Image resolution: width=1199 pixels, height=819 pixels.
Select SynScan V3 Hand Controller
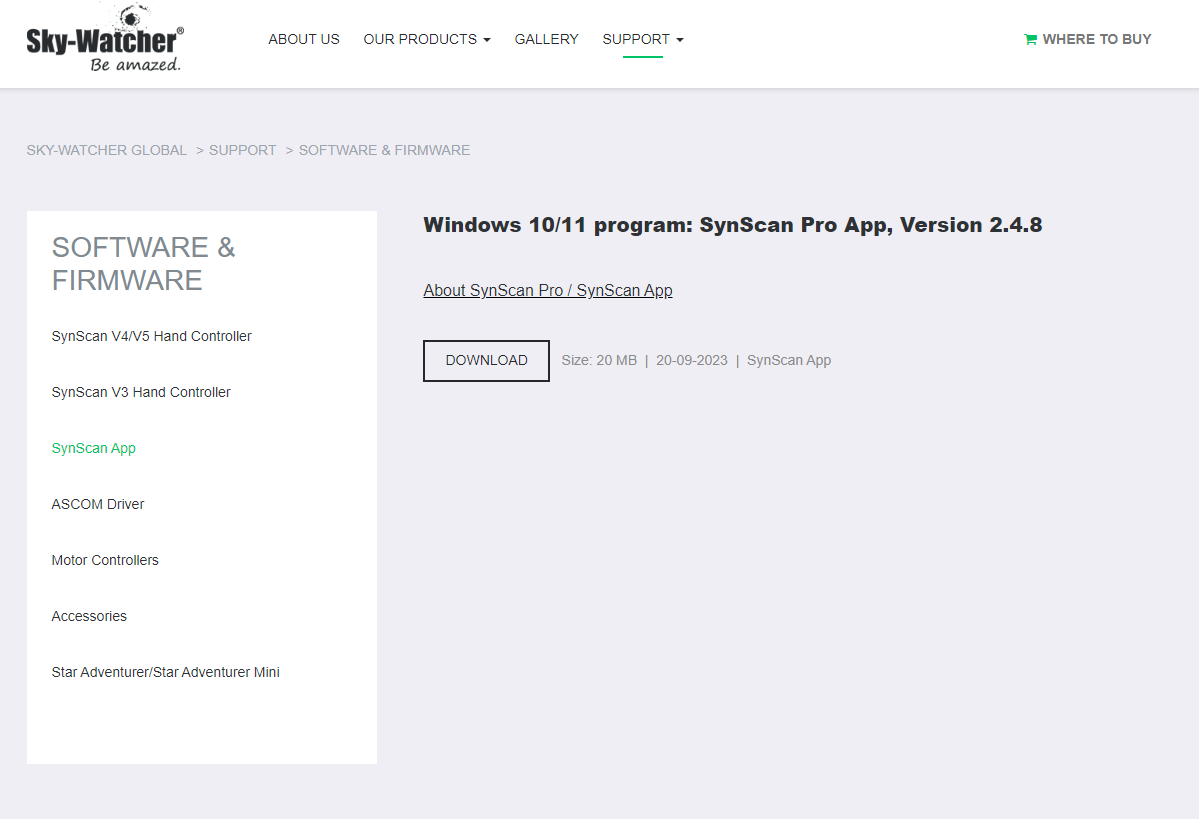pyautogui.click(x=141, y=392)
